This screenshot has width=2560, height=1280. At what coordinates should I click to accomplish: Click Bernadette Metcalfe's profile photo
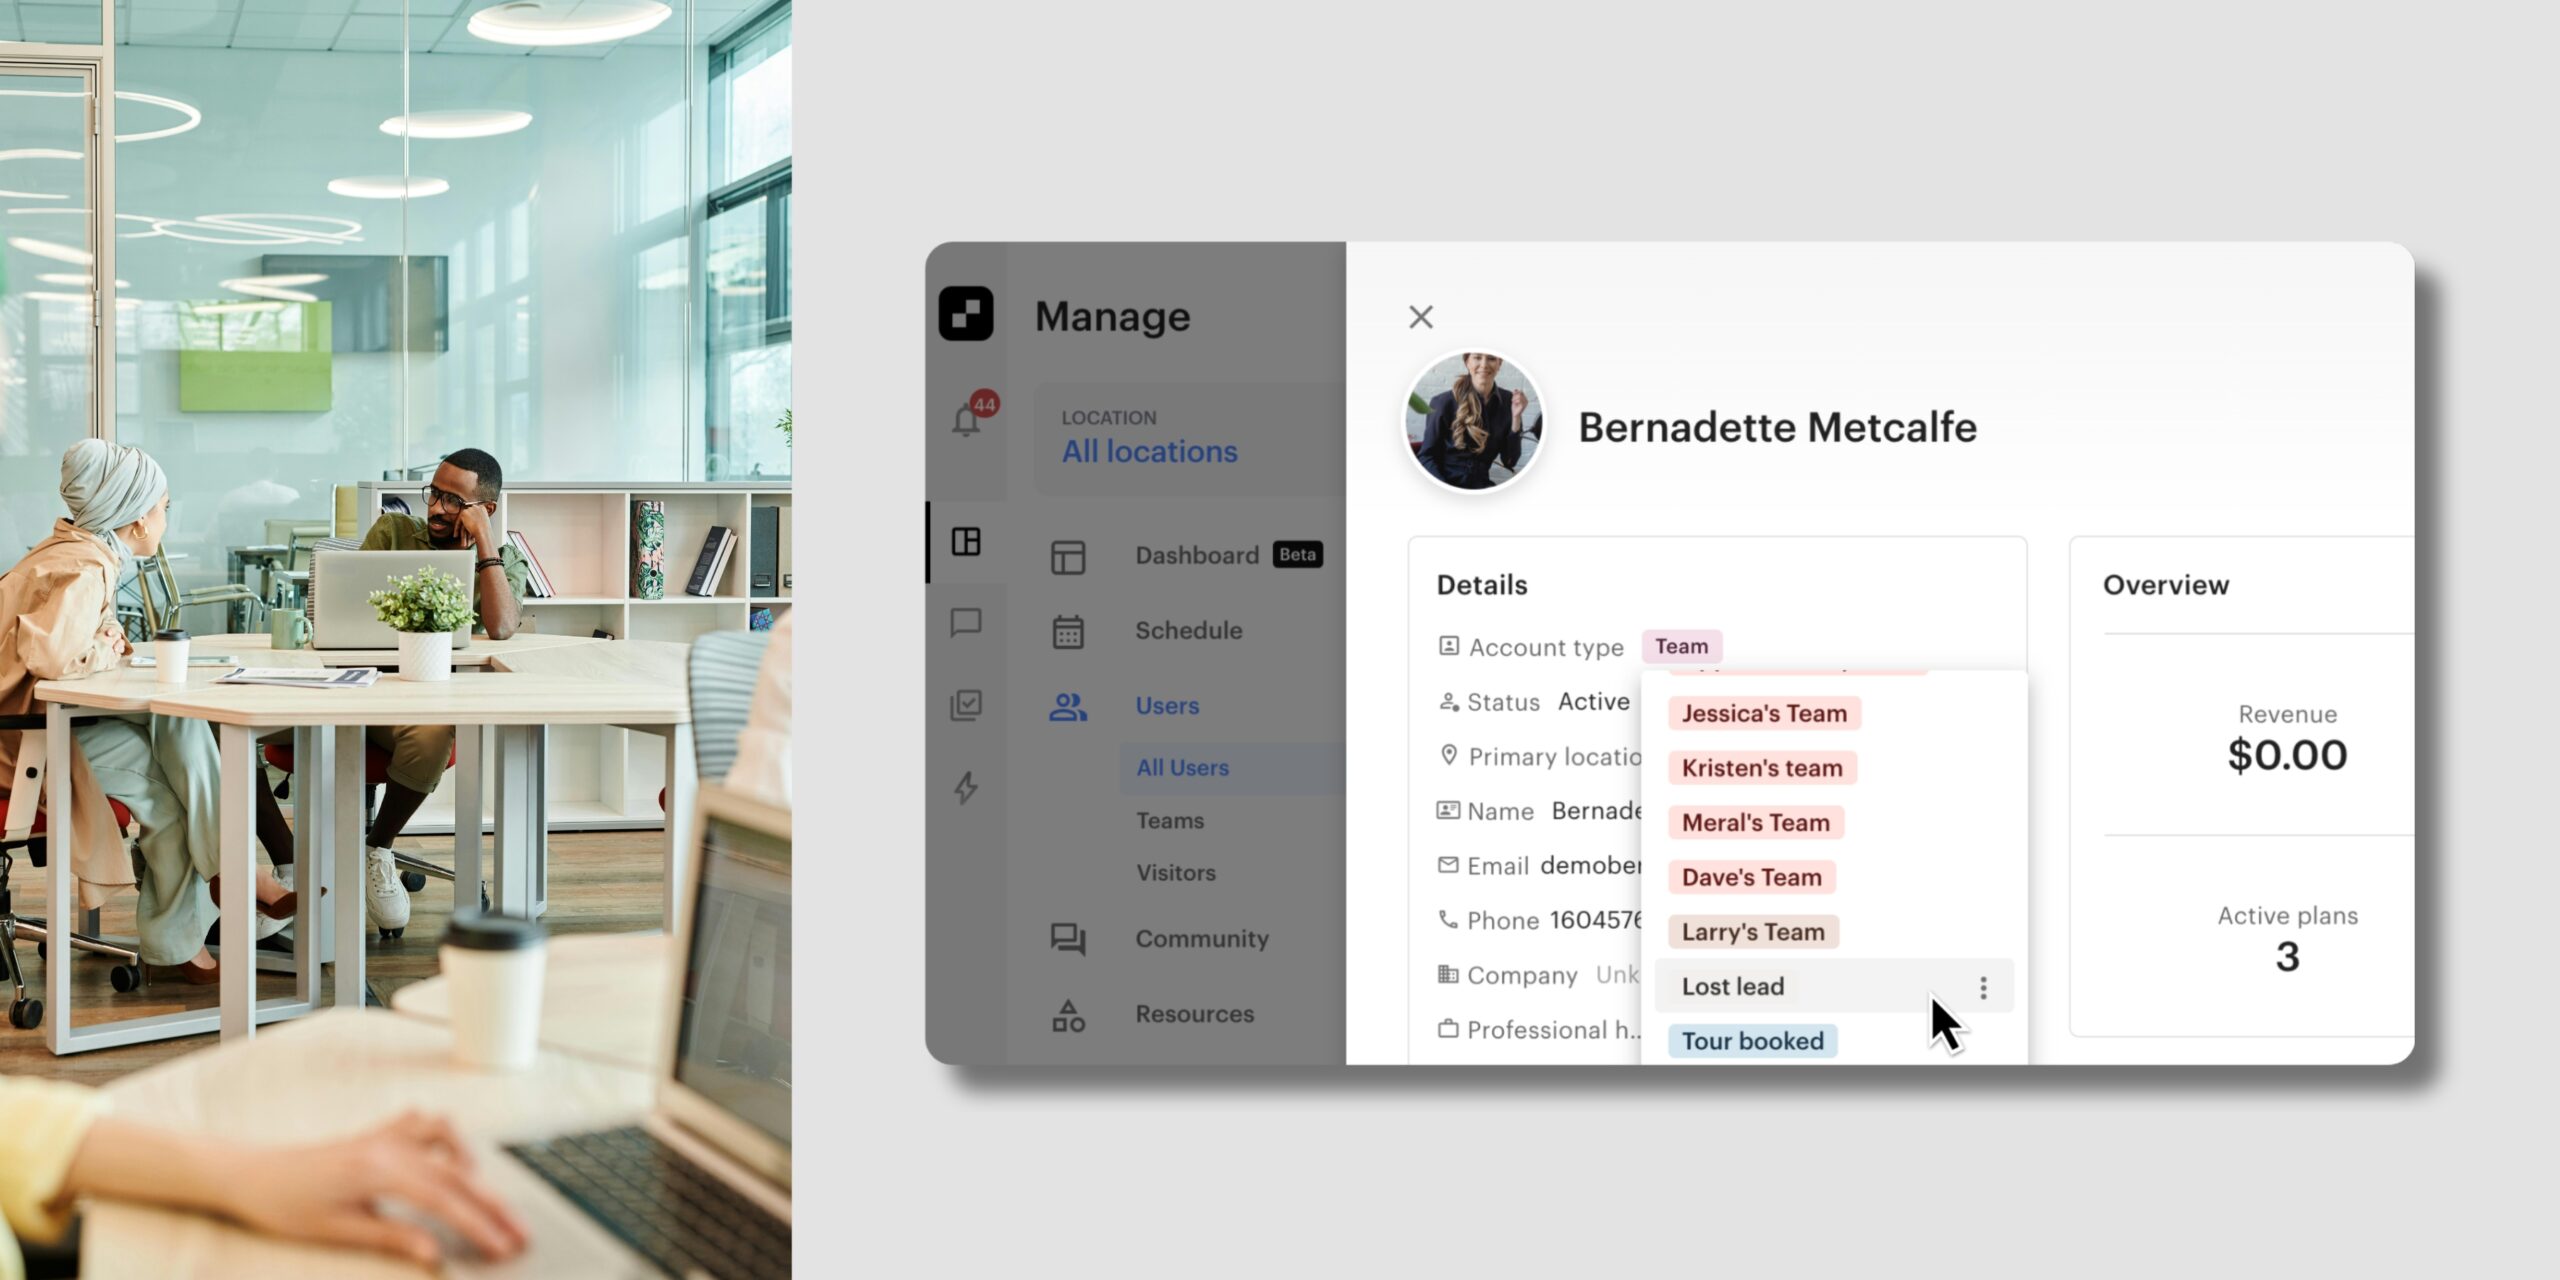point(1473,422)
